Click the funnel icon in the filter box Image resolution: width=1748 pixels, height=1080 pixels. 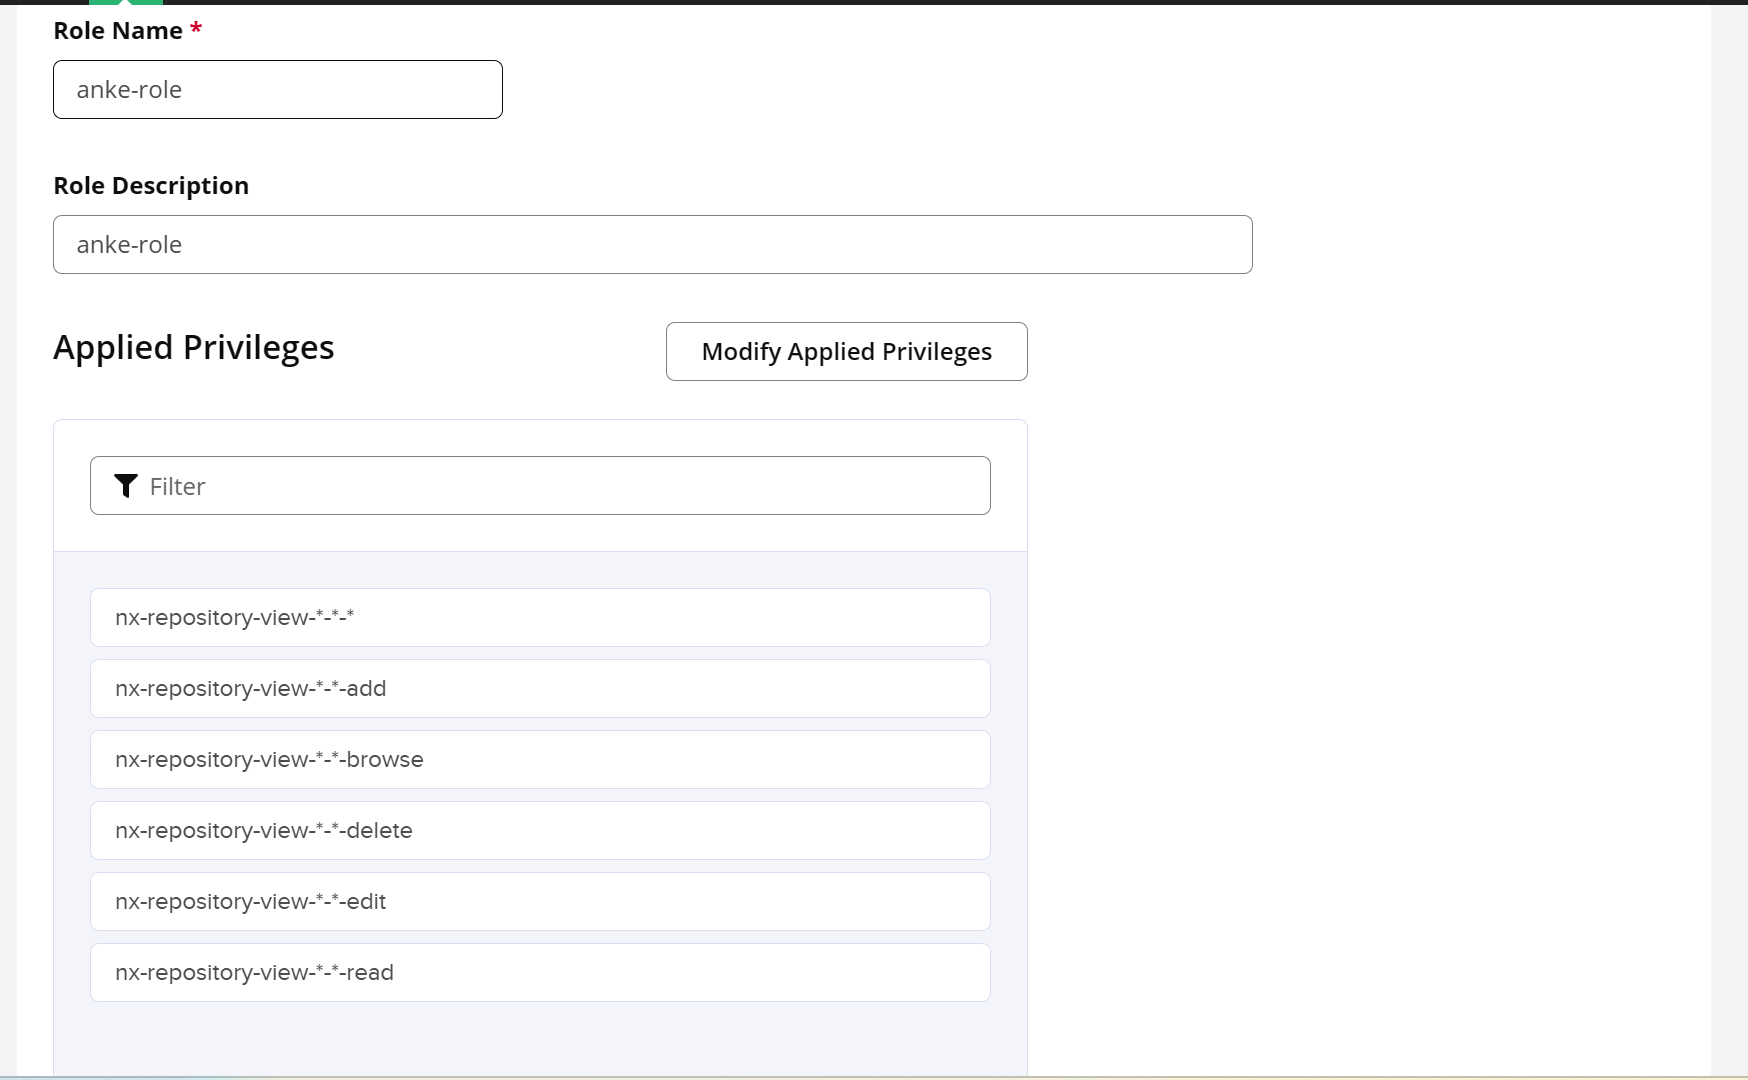[x=126, y=486]
